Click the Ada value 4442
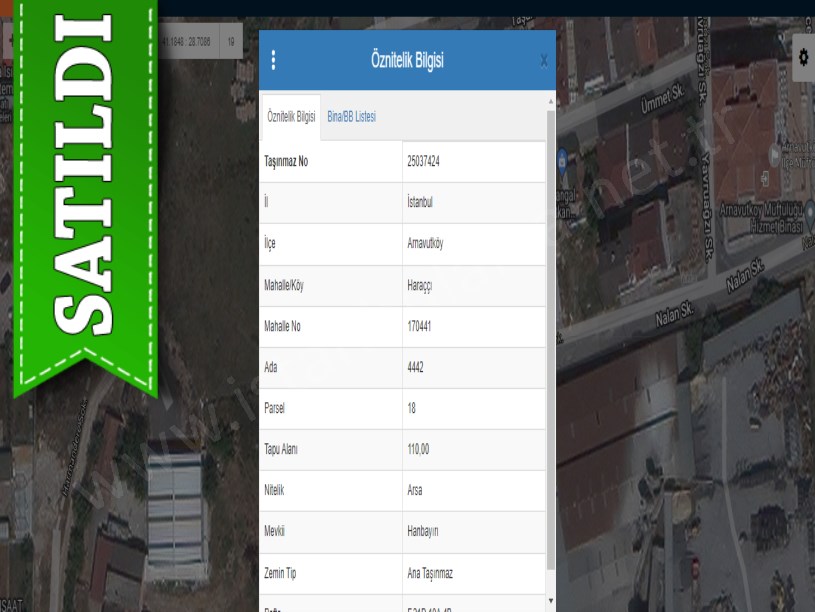Viewport: 815px width, 612px height. pos(416,368)
